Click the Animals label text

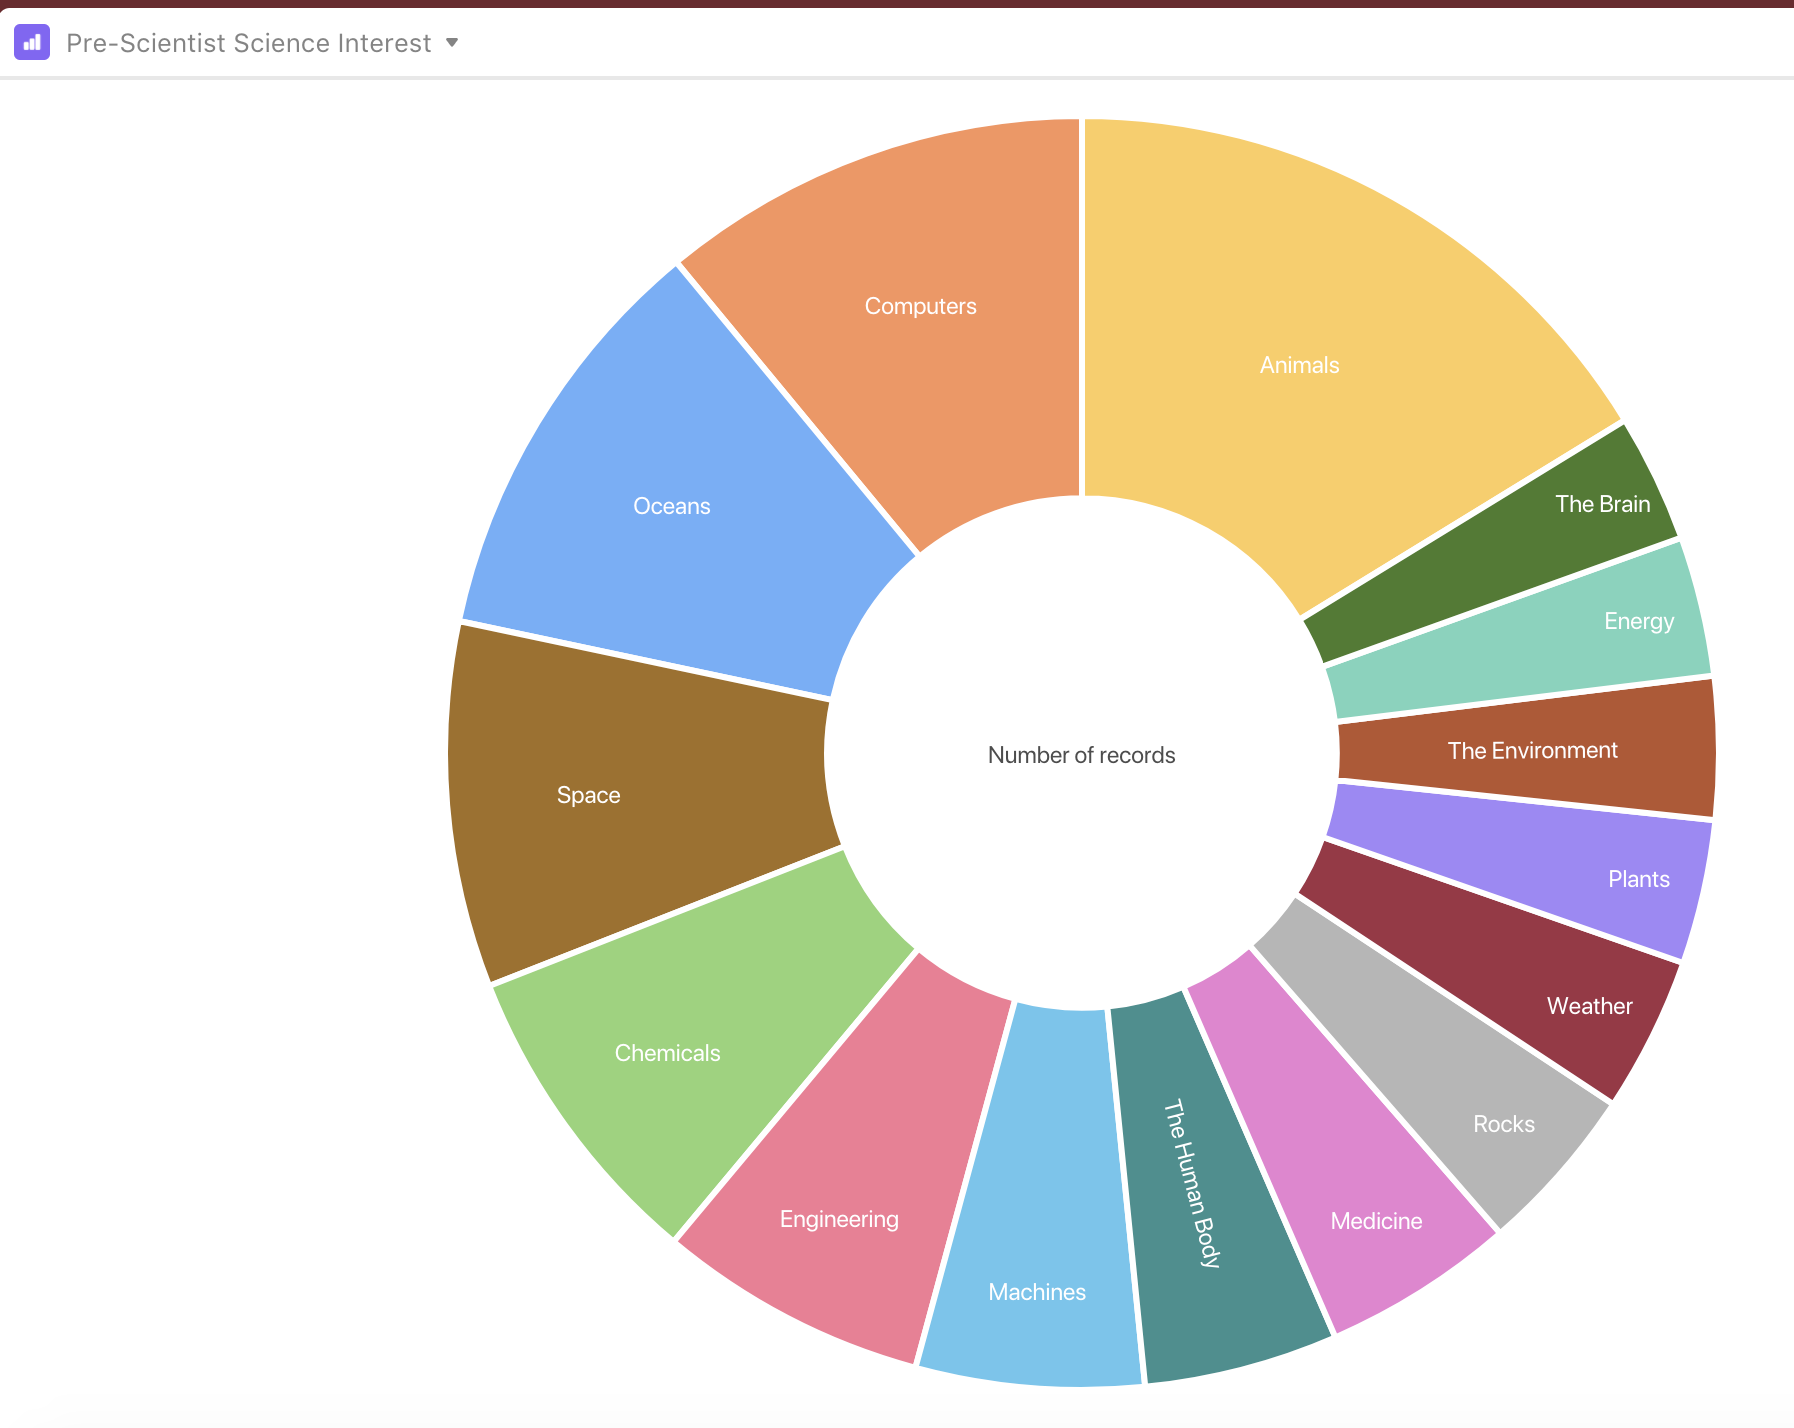[x=1299, y=365]
